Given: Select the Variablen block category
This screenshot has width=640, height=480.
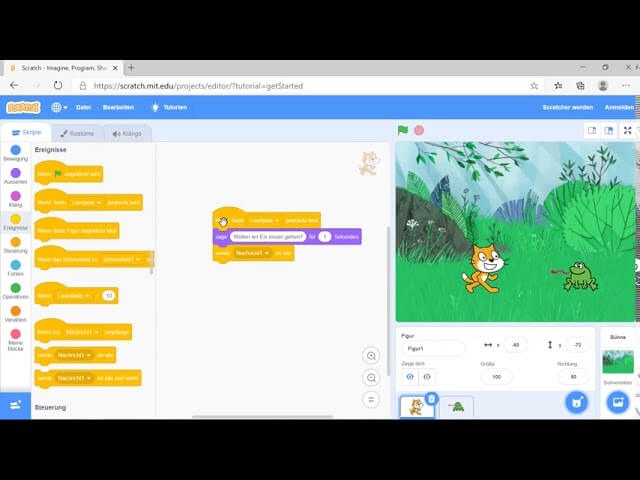Looking at the screenshot, I should tap(16, 314).
